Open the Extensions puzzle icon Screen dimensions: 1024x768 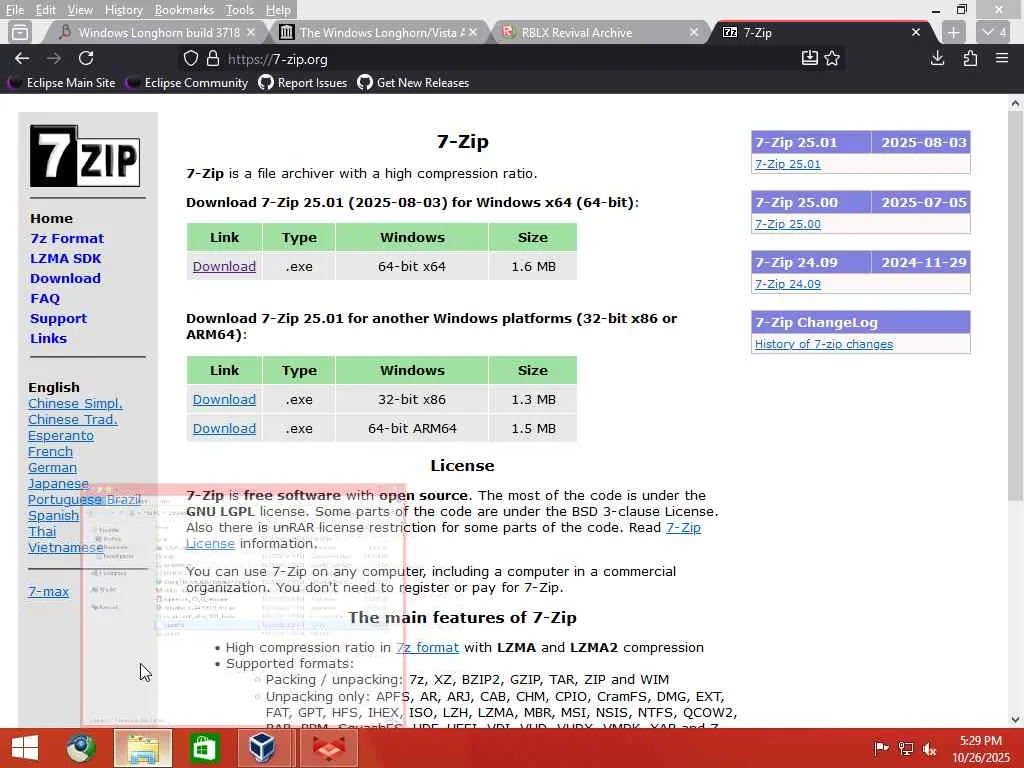970,59
